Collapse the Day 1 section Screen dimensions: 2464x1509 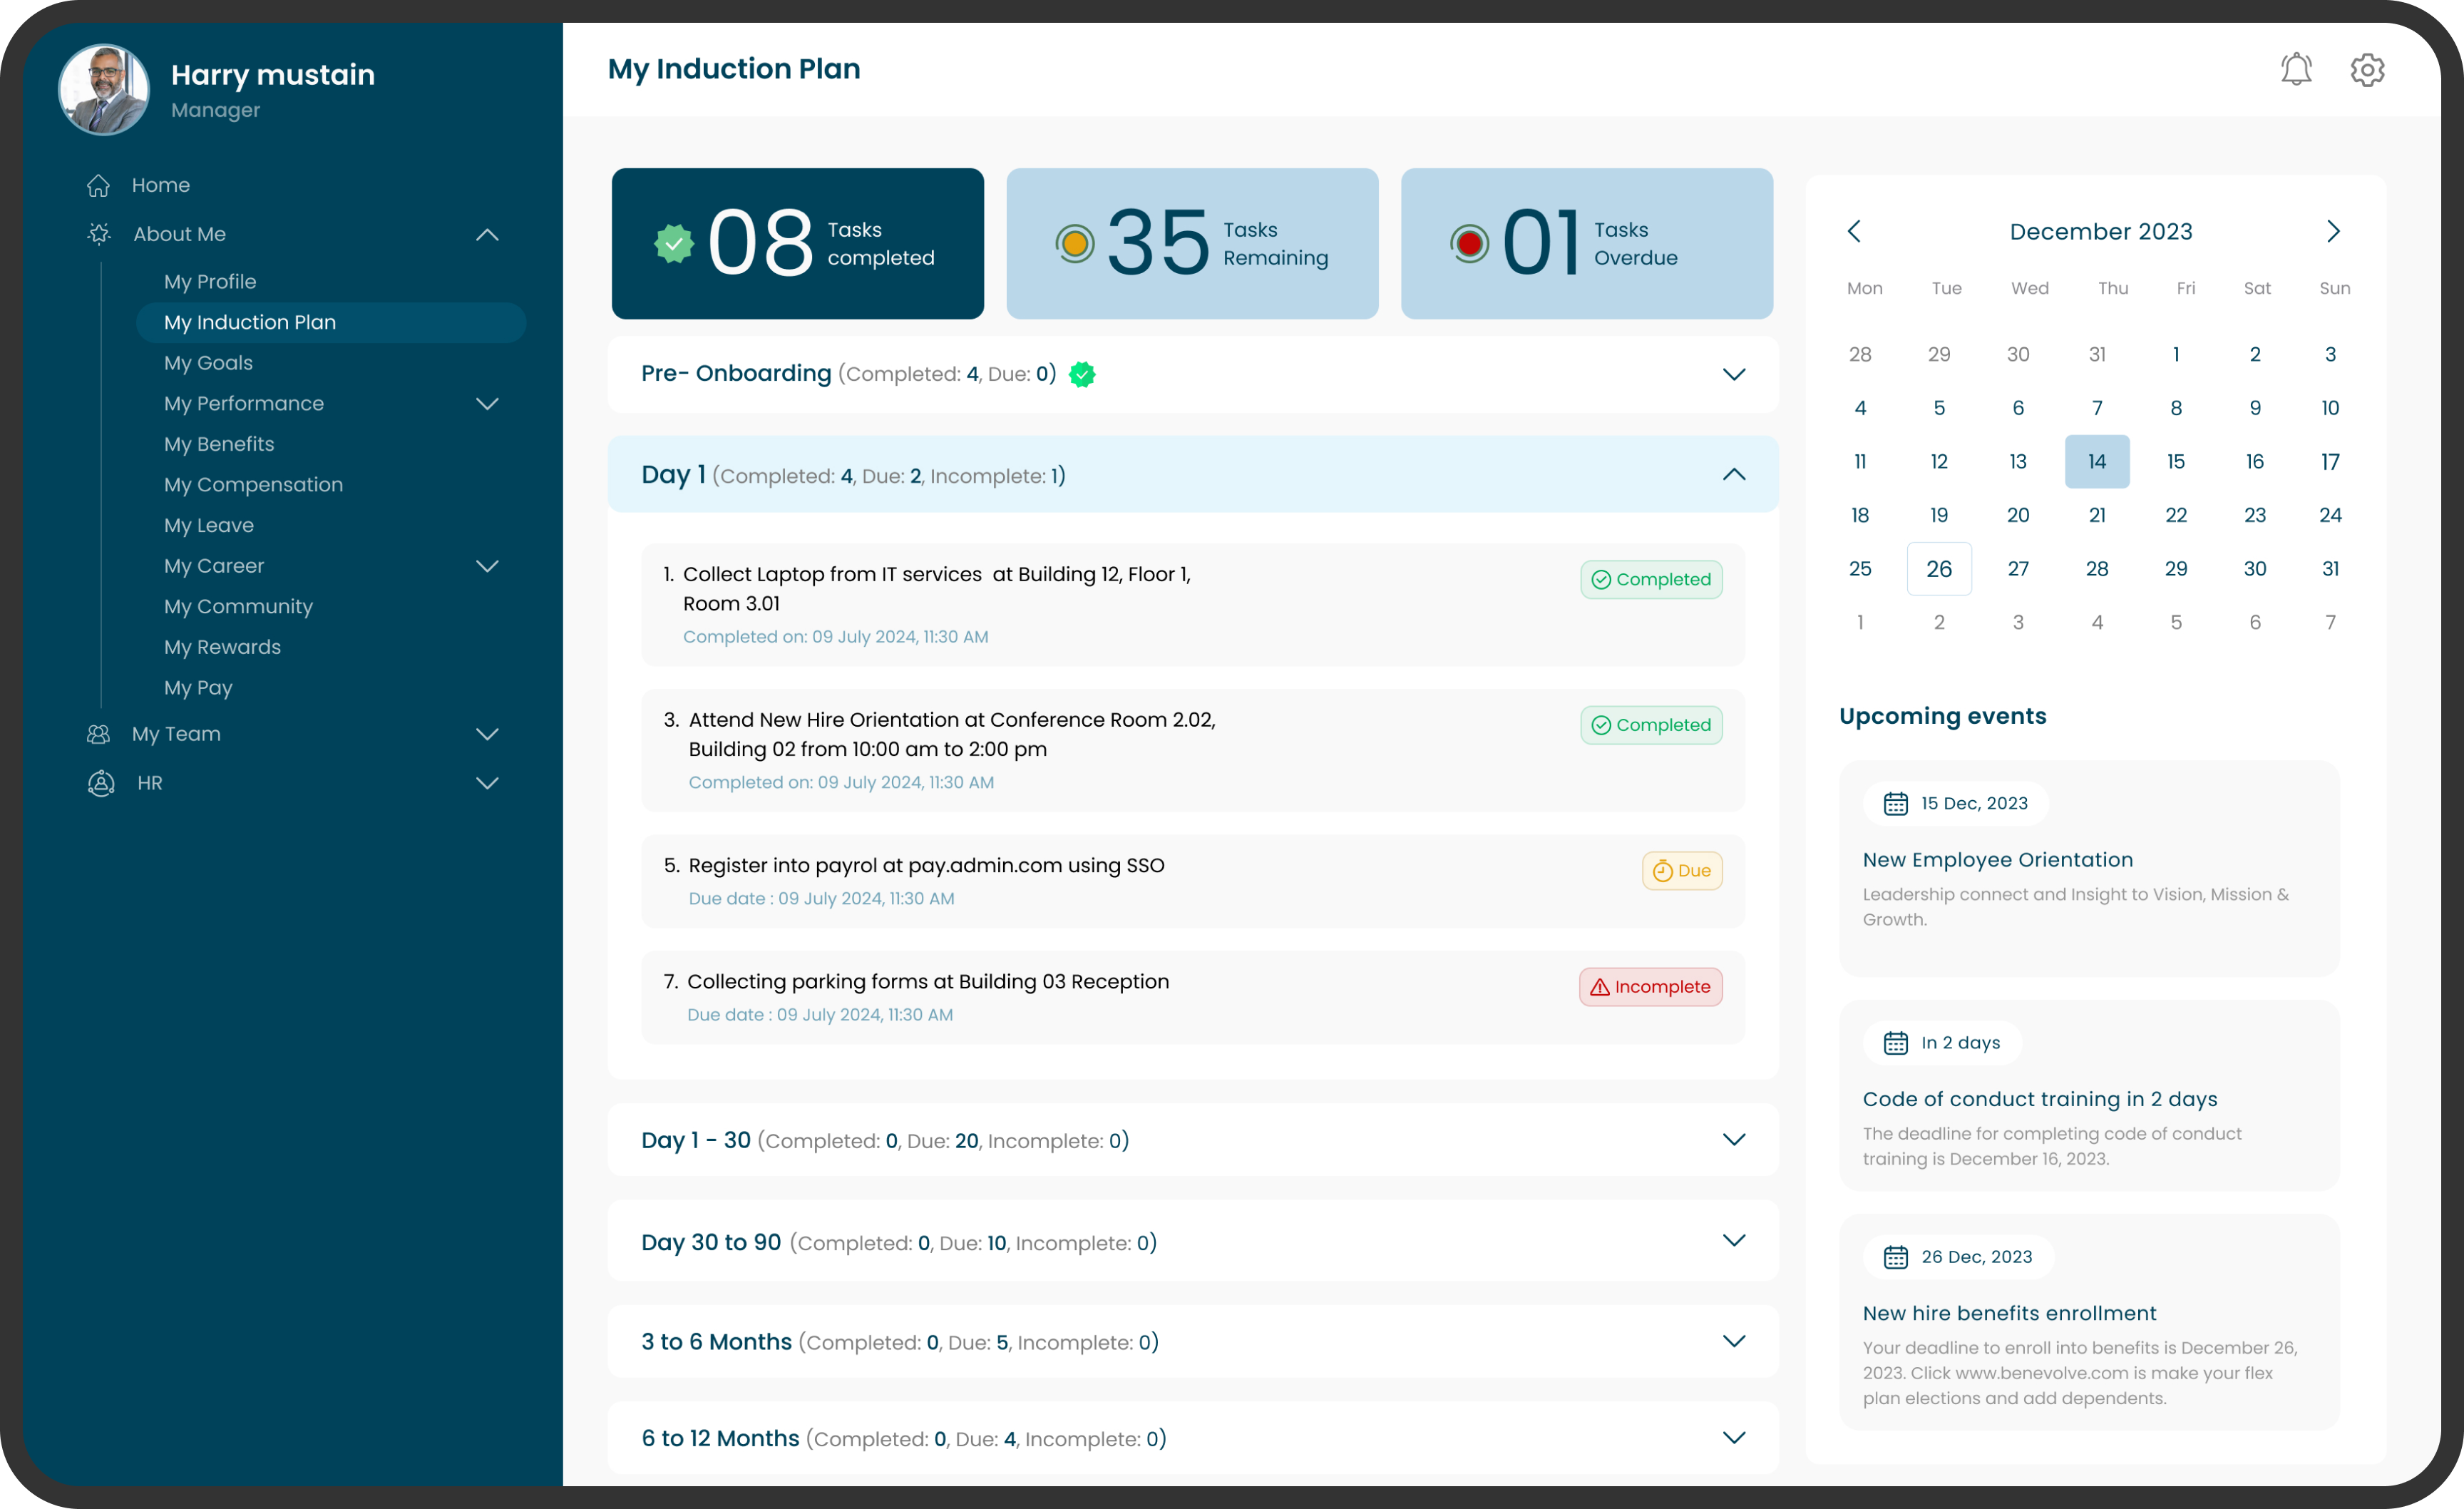[x=1734, y=474]
